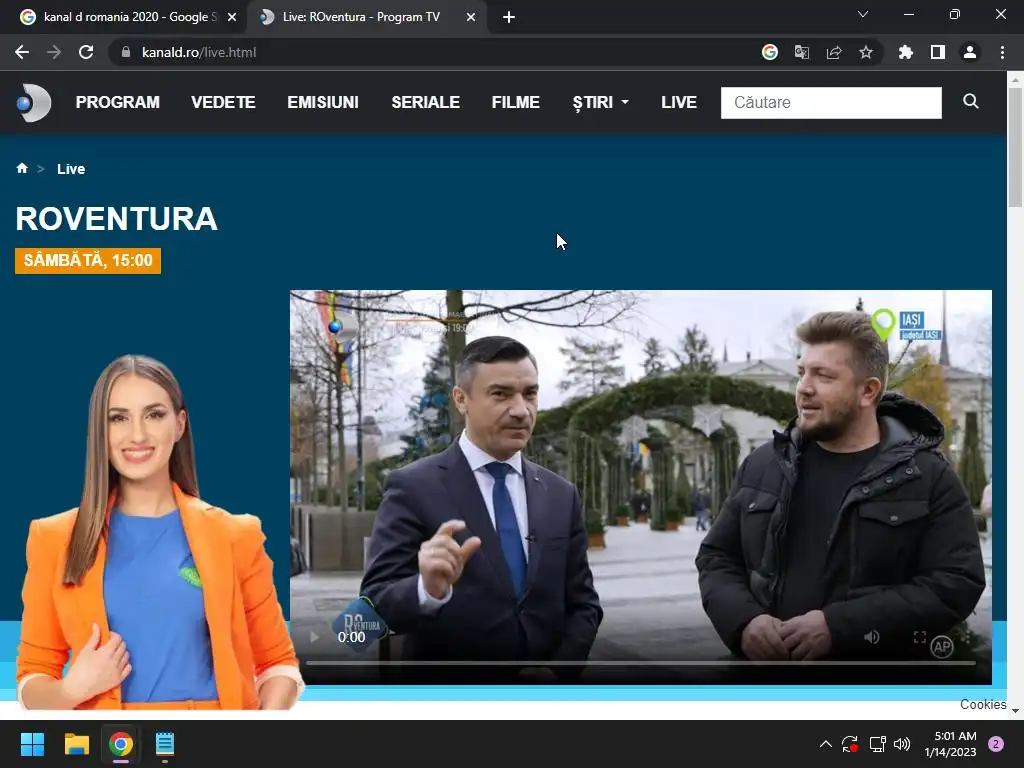Click the SÂMBĂTĂ, 15:00 schedule badge
Viewport: 1024px width, 768px height.
click(x=88, y=261)
